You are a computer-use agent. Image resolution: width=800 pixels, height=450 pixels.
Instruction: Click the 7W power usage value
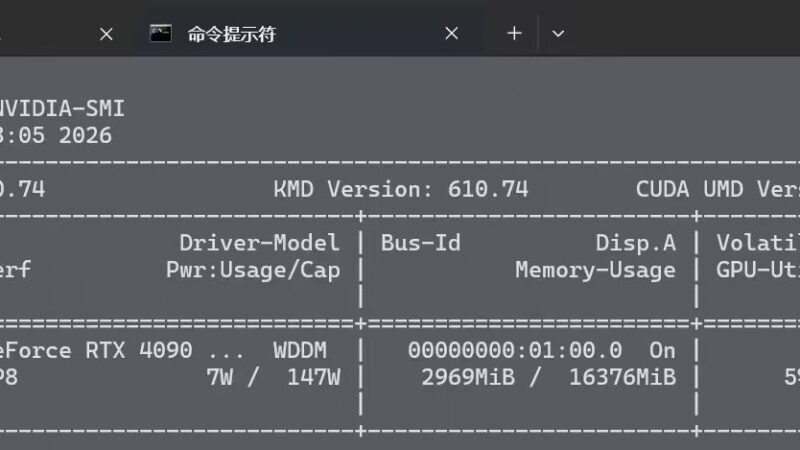(220, 378)
